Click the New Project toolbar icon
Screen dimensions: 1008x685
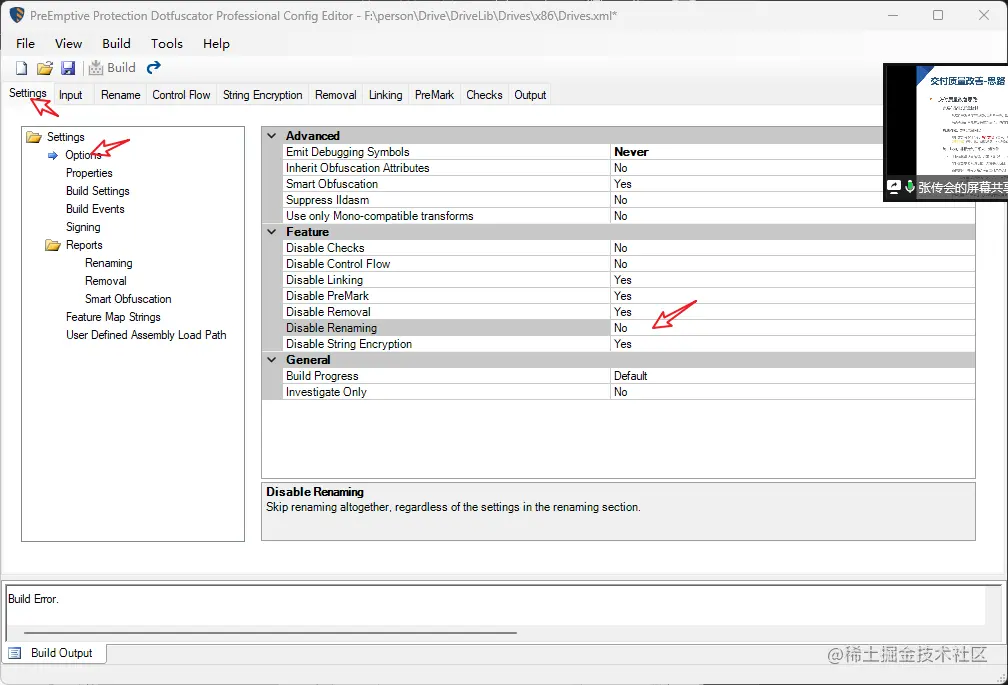[x=22, y=68]
